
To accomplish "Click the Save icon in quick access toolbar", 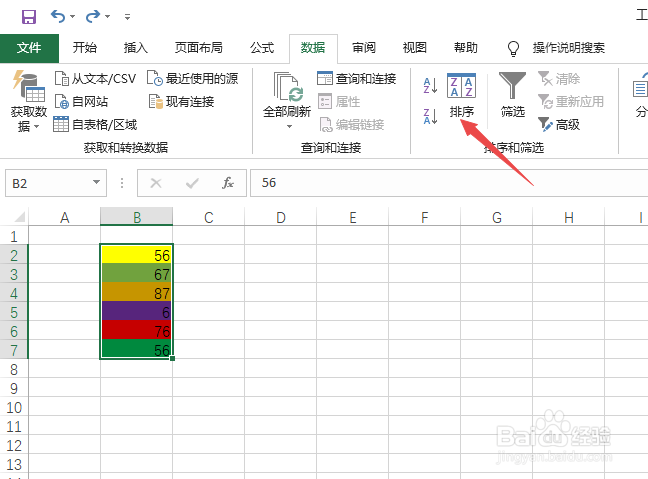I will (x=29, y=17).
